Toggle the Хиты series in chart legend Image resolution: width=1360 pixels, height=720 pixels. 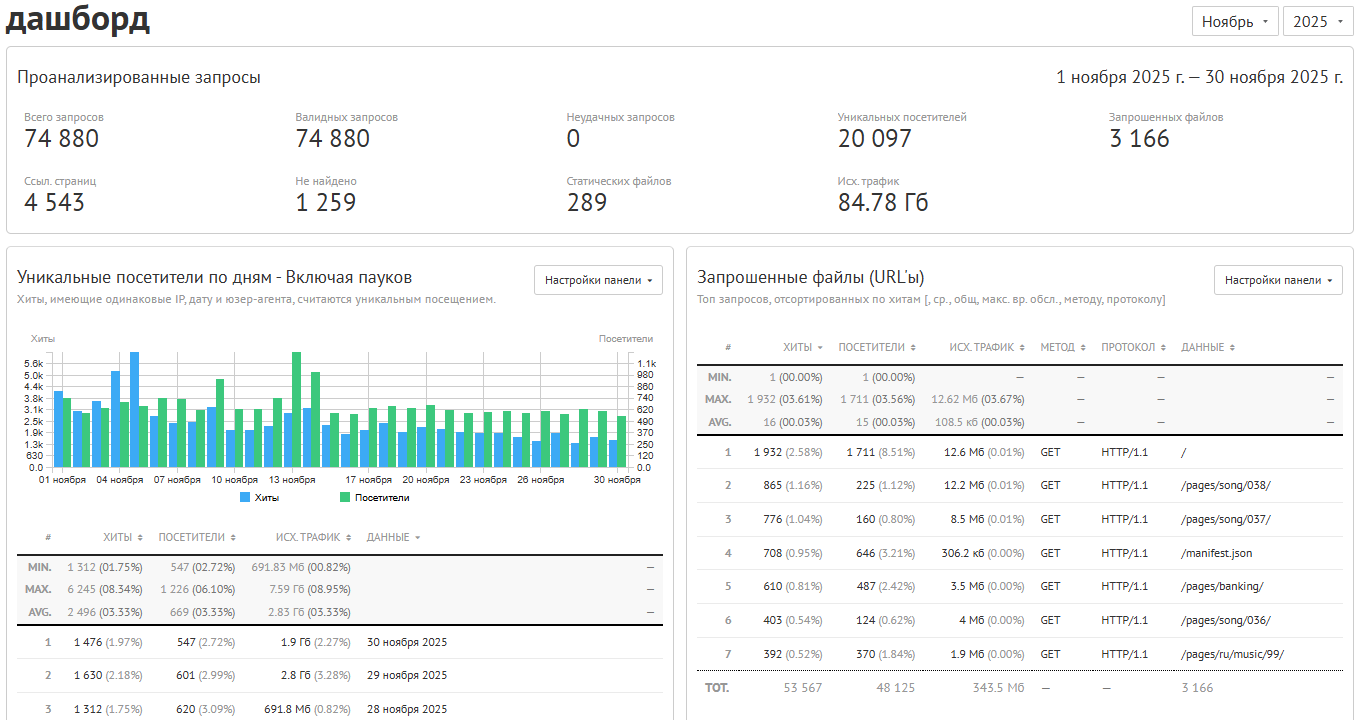[260, 497]
